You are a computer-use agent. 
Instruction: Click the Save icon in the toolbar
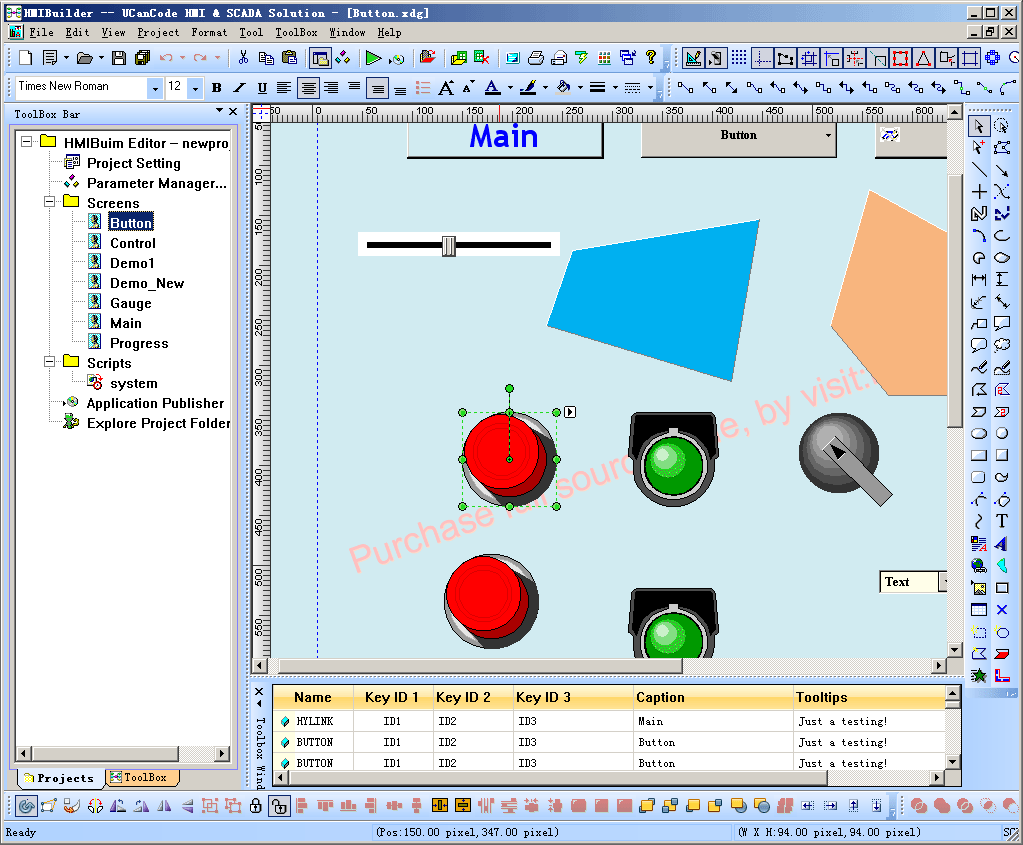[x=117, y=57]
